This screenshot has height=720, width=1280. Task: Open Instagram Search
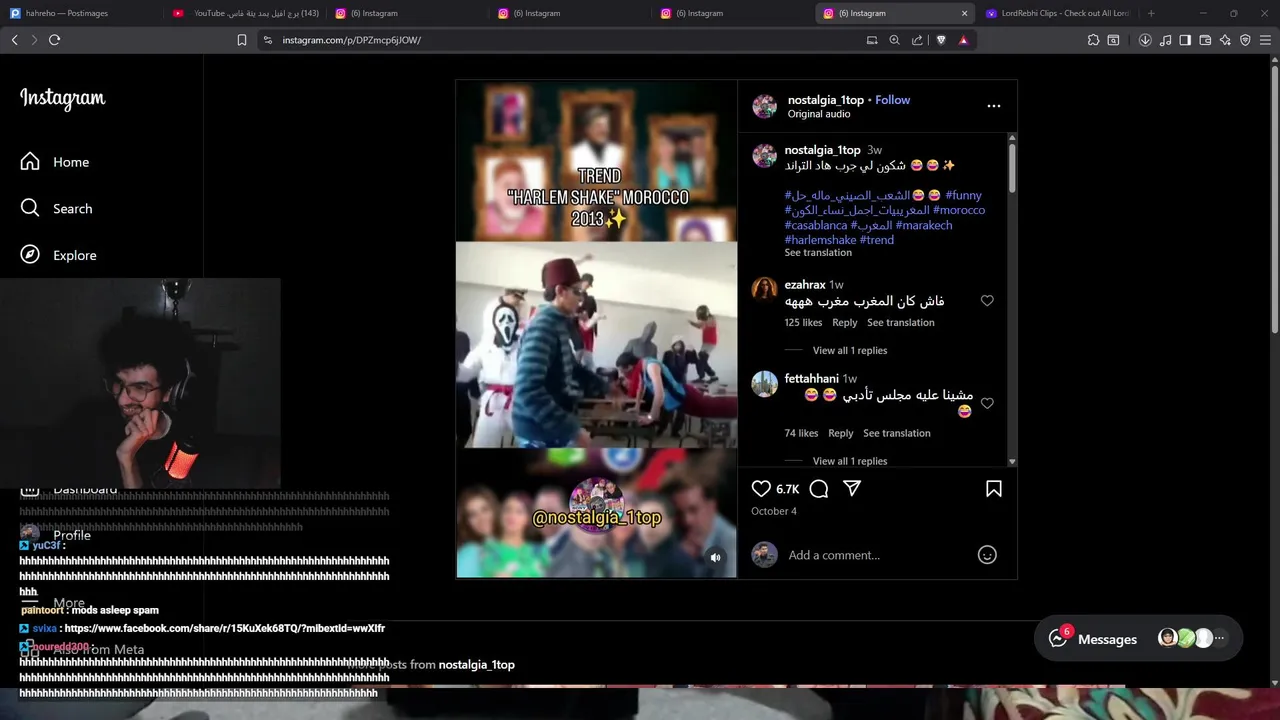(x=57, y=208)
